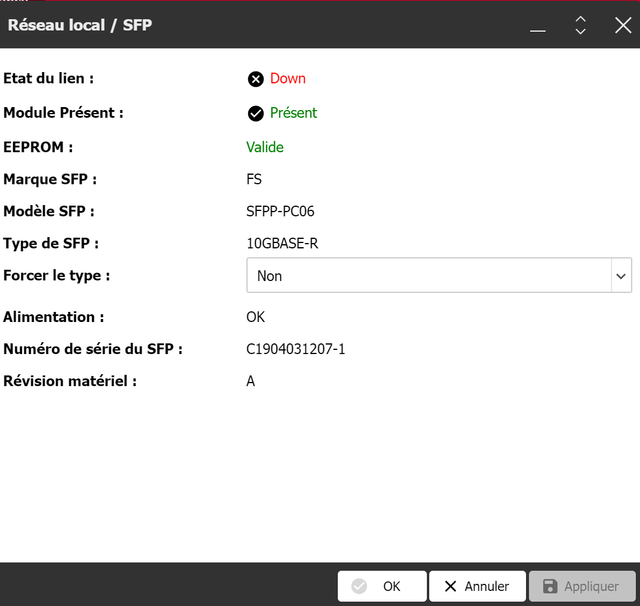Click the Forcer le type field showing Non
Screen dimensions: 640x606
point(439,275)
